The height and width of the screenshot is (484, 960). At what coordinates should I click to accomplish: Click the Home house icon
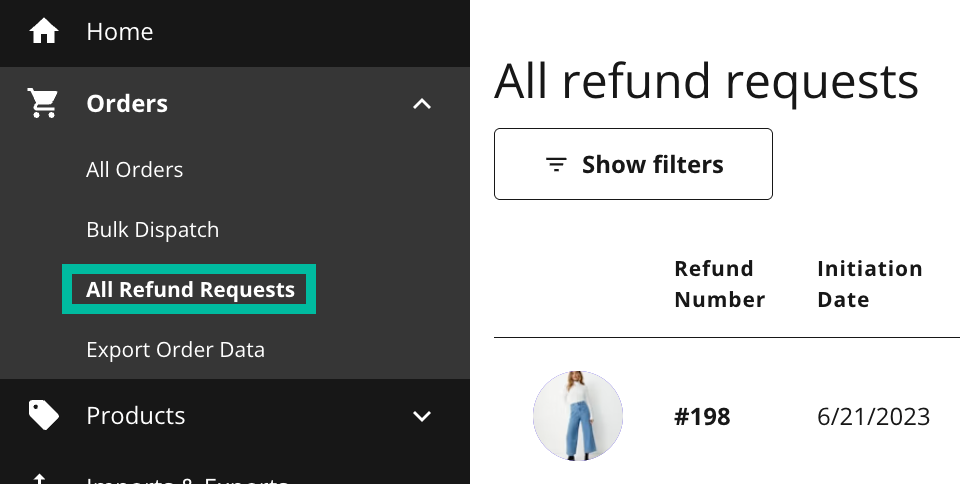(x=43, y=31)
